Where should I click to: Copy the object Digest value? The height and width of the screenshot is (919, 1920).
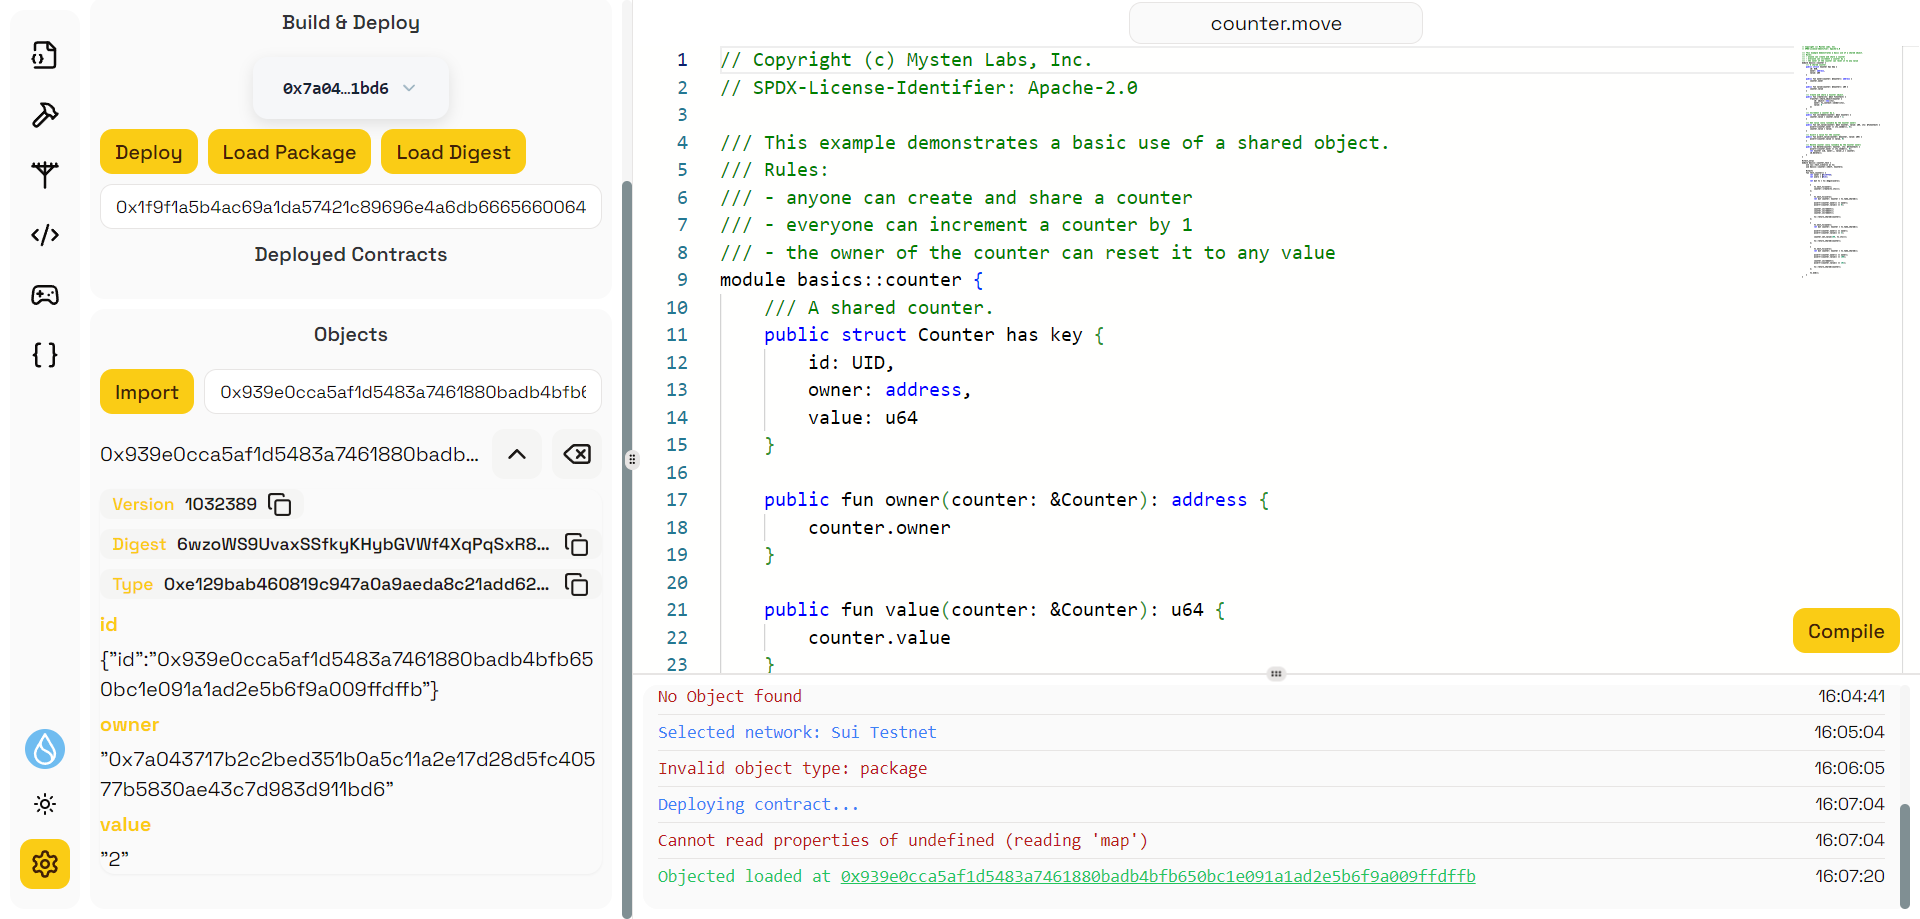[577, 545]
